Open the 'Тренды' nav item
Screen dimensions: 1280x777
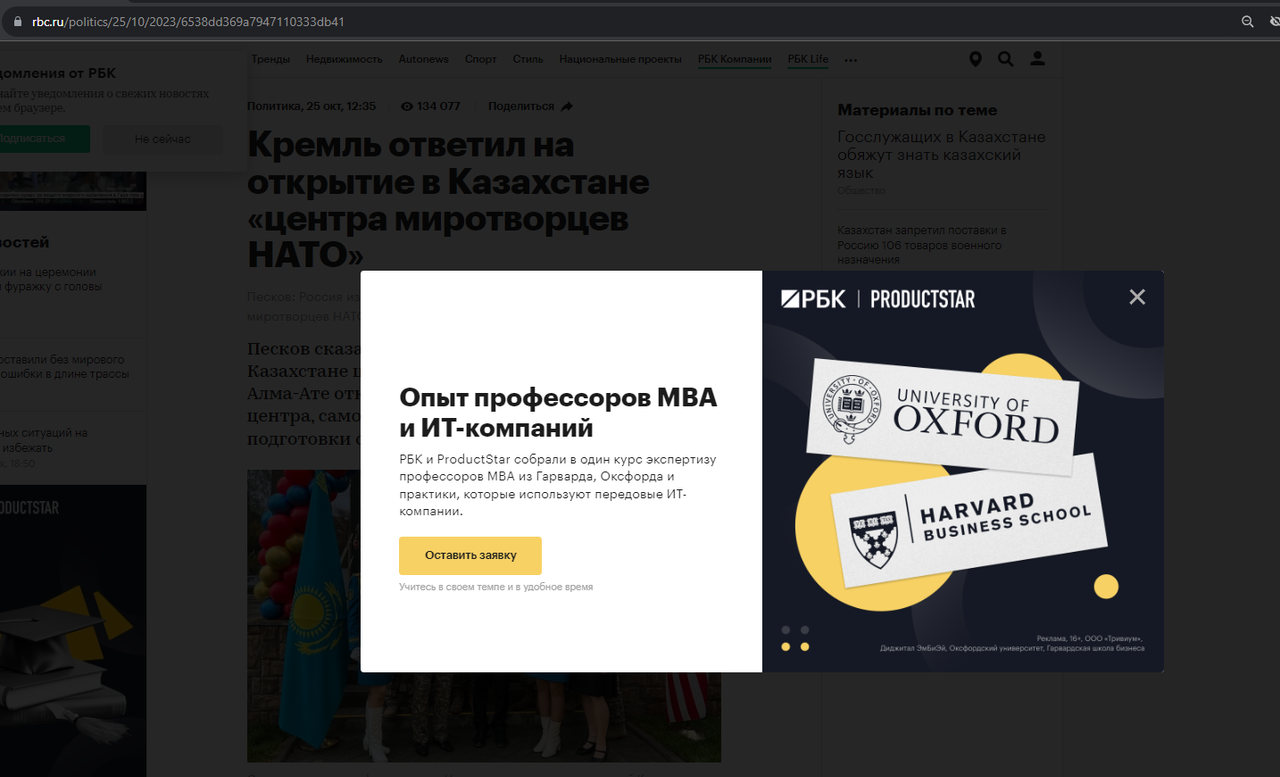click(x=271, y=59)
